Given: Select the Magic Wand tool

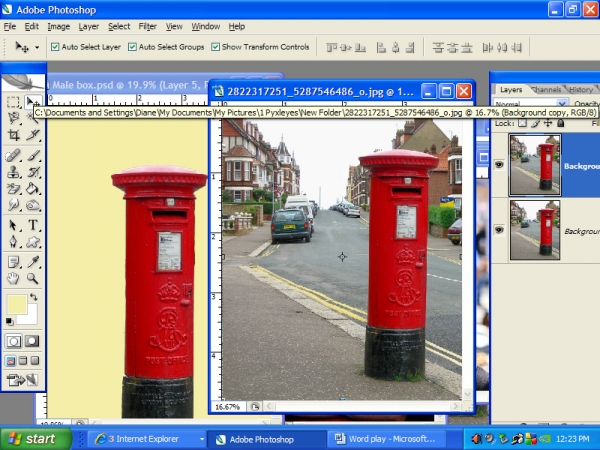Looking at the screenshot, I should pos(32,118).
